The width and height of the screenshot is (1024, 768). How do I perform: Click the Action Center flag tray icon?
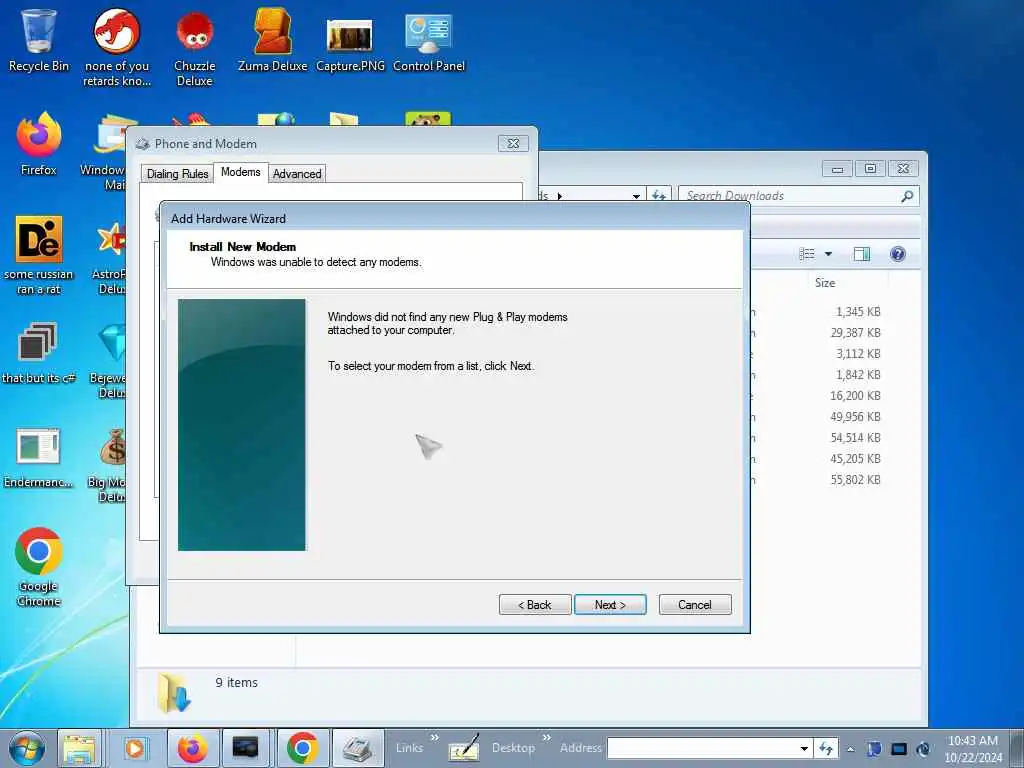pos(874,749)
